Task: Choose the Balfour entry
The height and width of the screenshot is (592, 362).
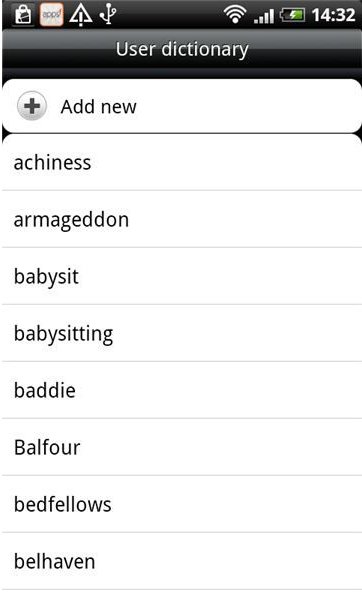Action: (x=182, y=447)
